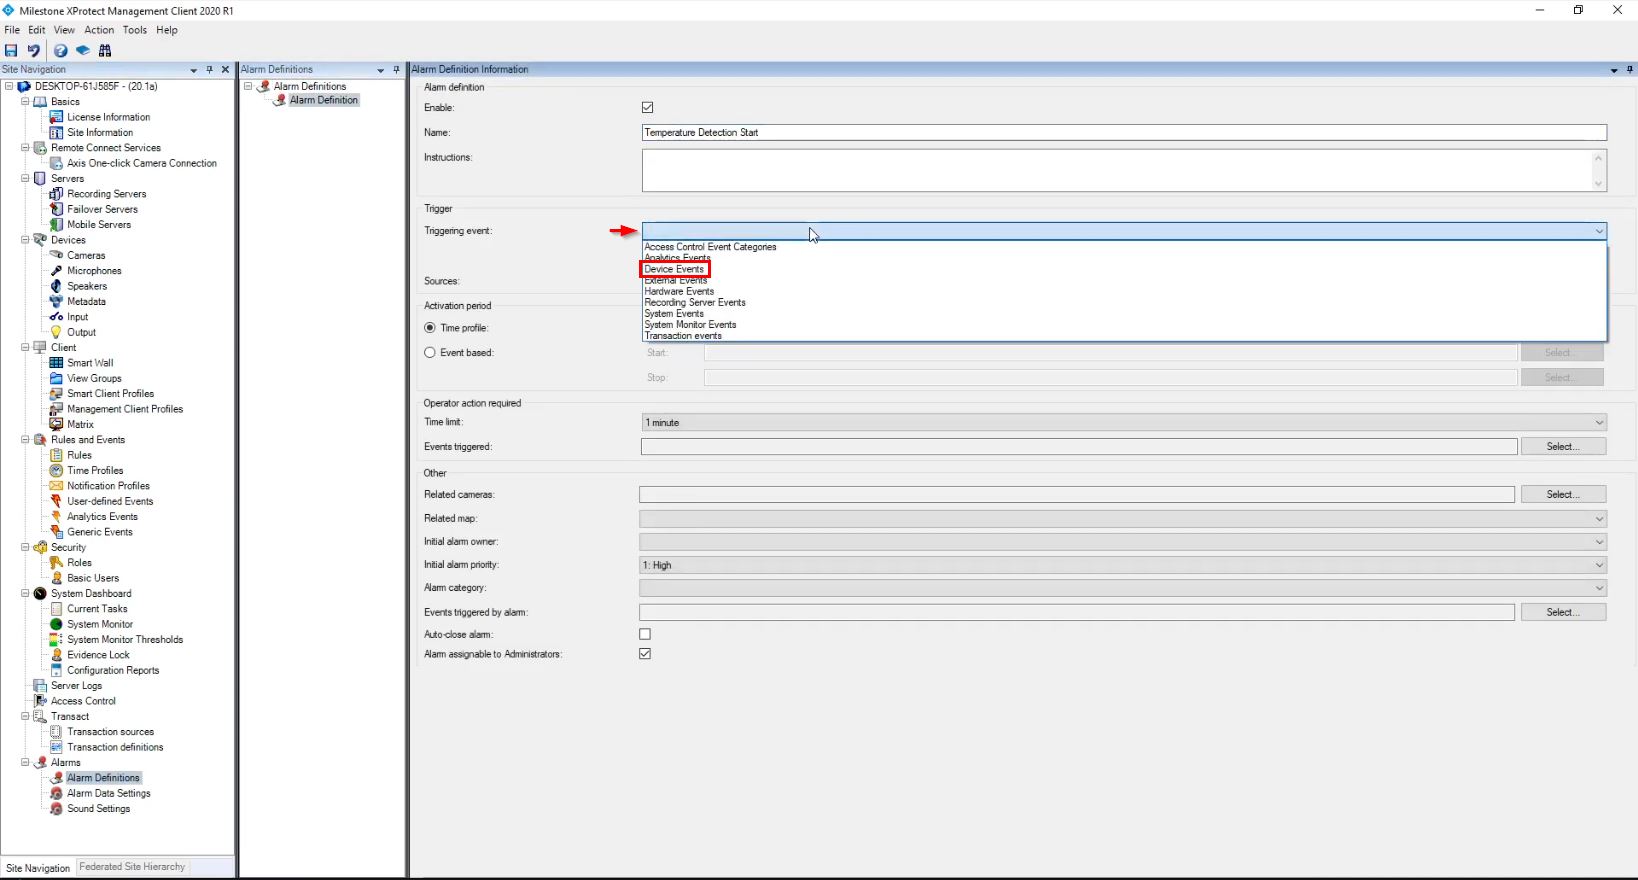Open System Monitor green icon
The width and height of the screenshot is (1638, 880).
pos(57,624)
